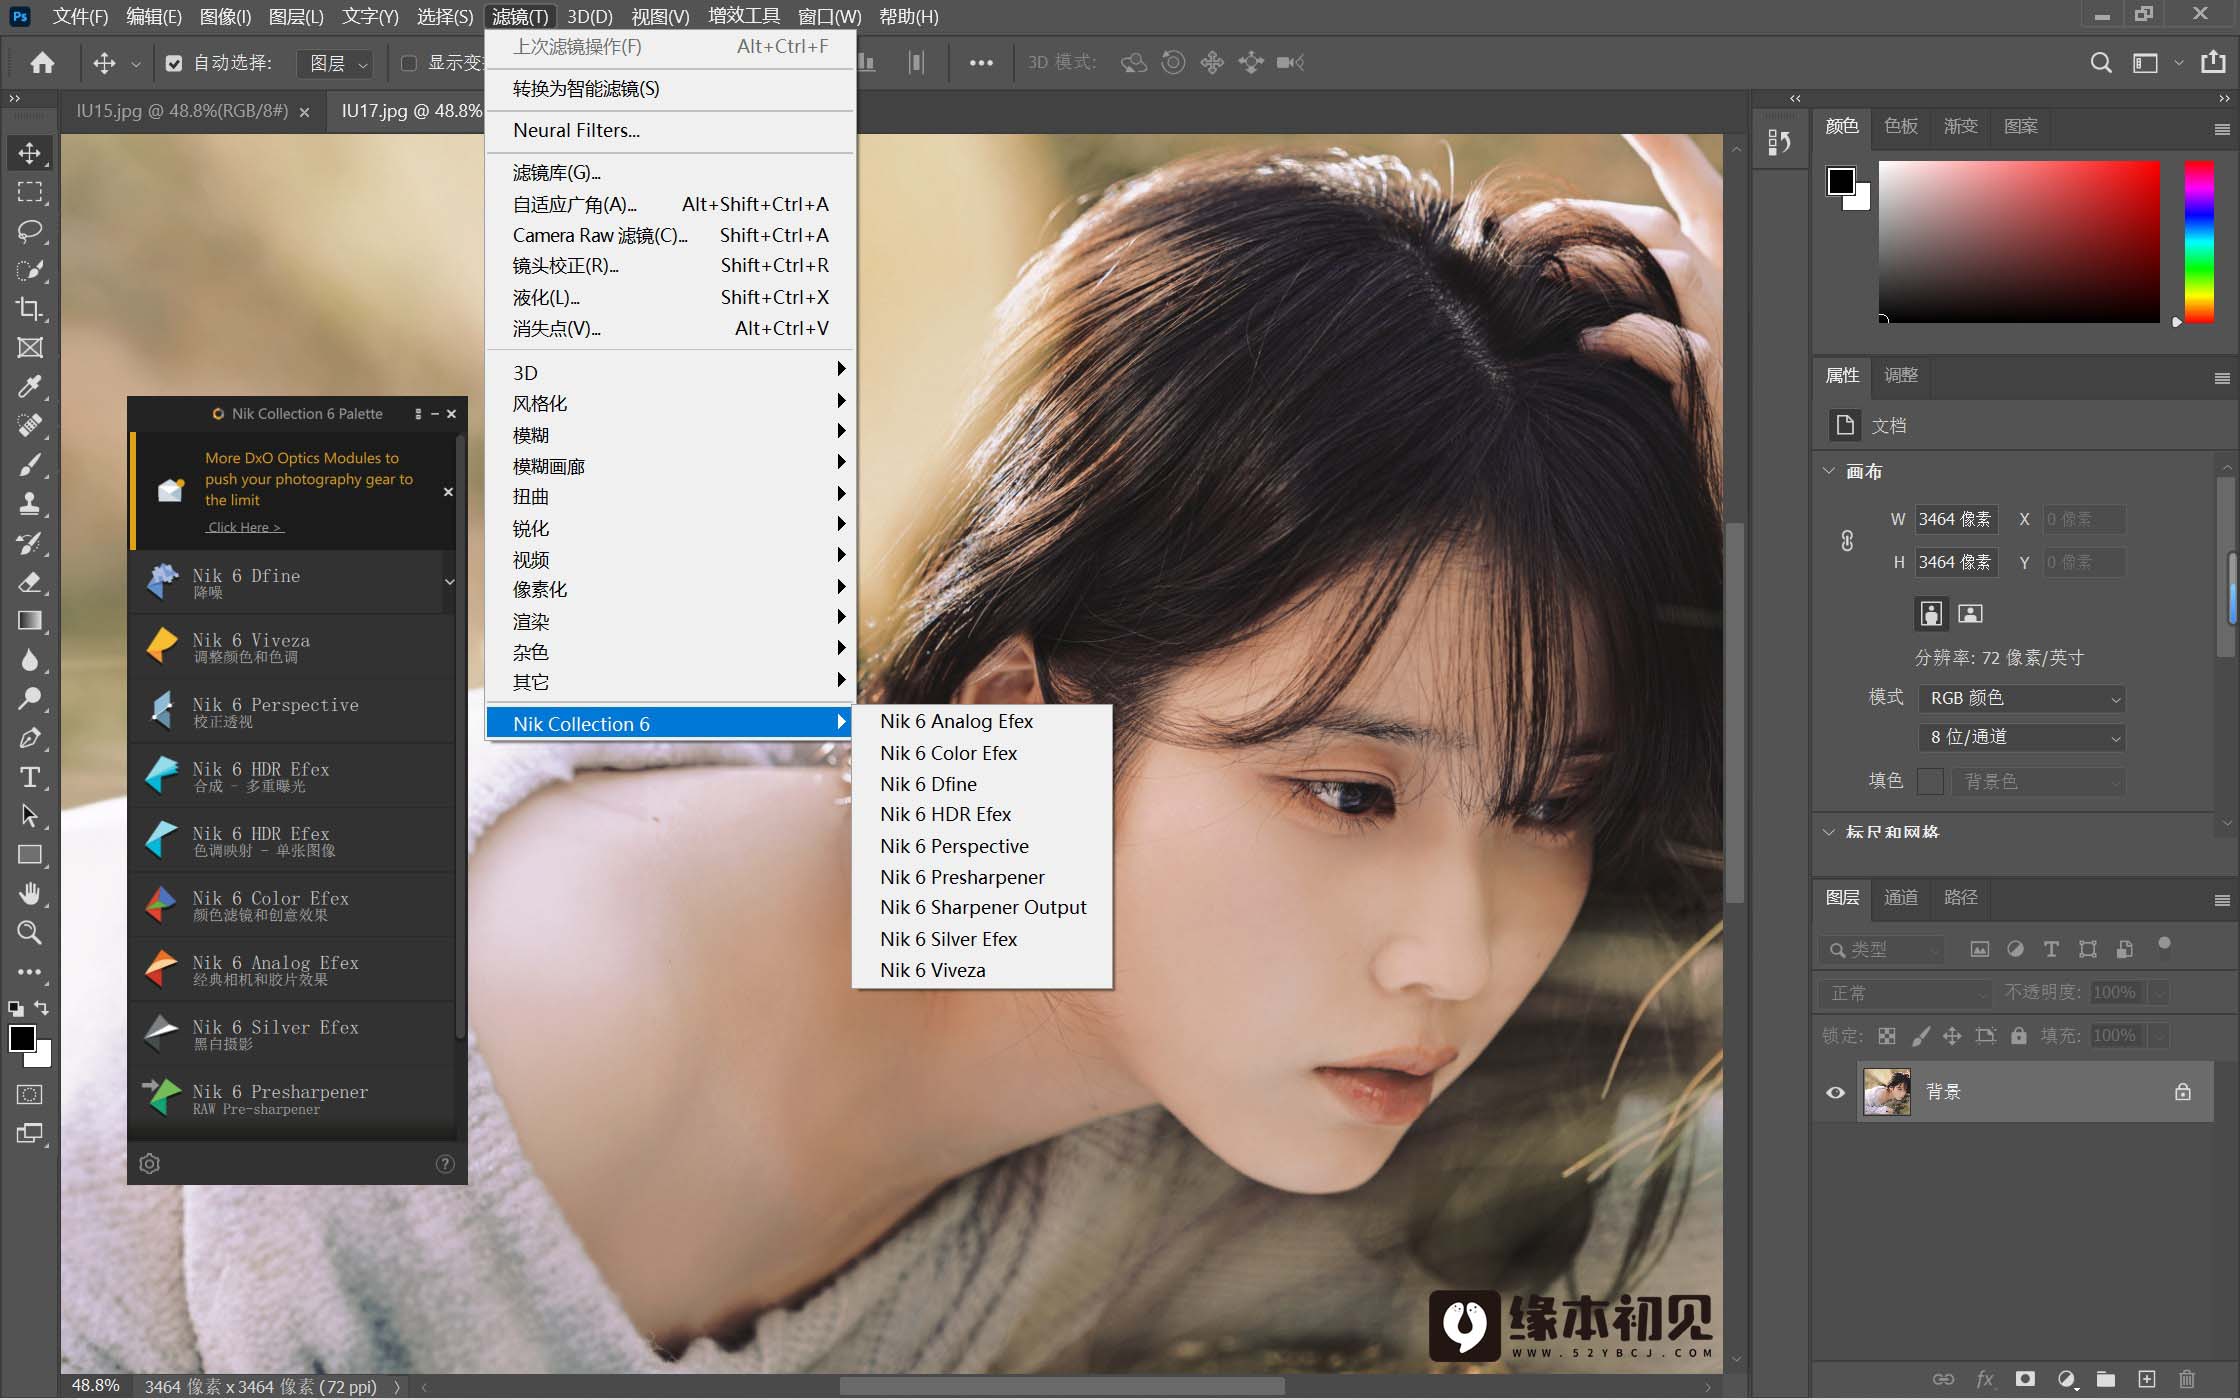Screen dimensions: 2240x1400
Task: Toggle Quick Mask mode
Action: tap(30, 1094)
